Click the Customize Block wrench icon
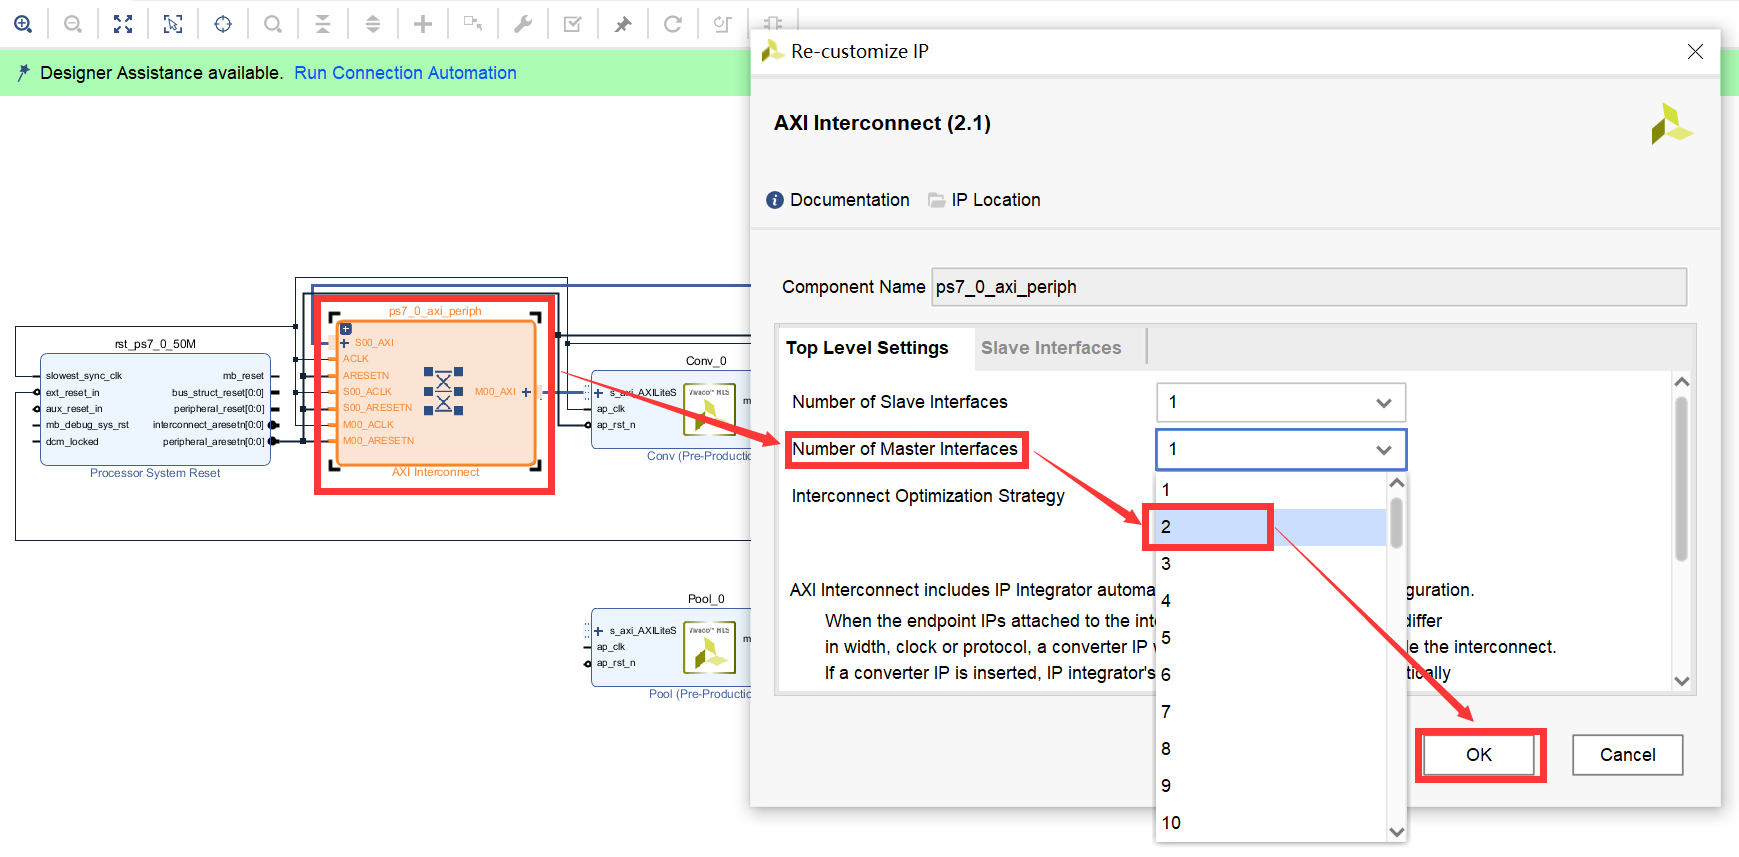This screenshot has width=1739, height=857. click(x=523, y=24)
